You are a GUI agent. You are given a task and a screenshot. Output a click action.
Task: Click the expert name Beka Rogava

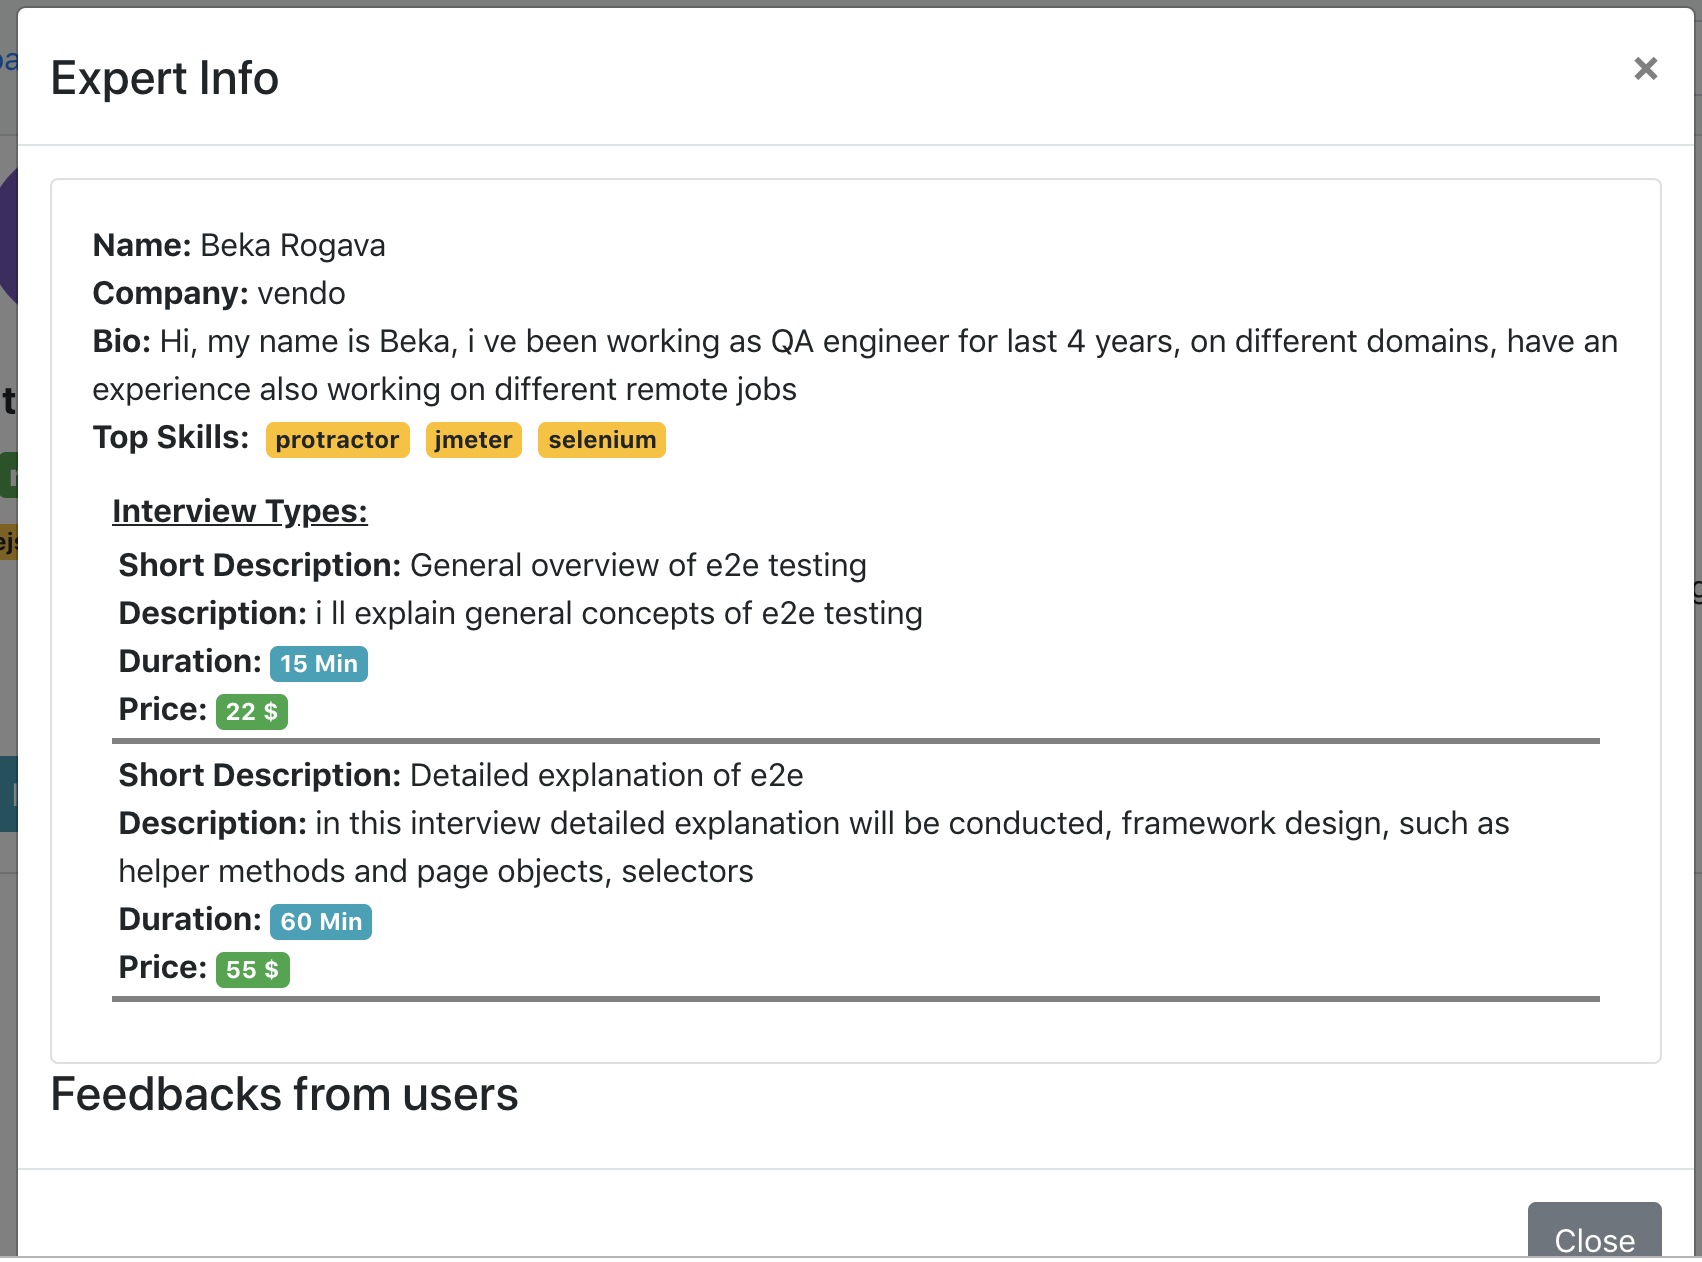(292, 245)
